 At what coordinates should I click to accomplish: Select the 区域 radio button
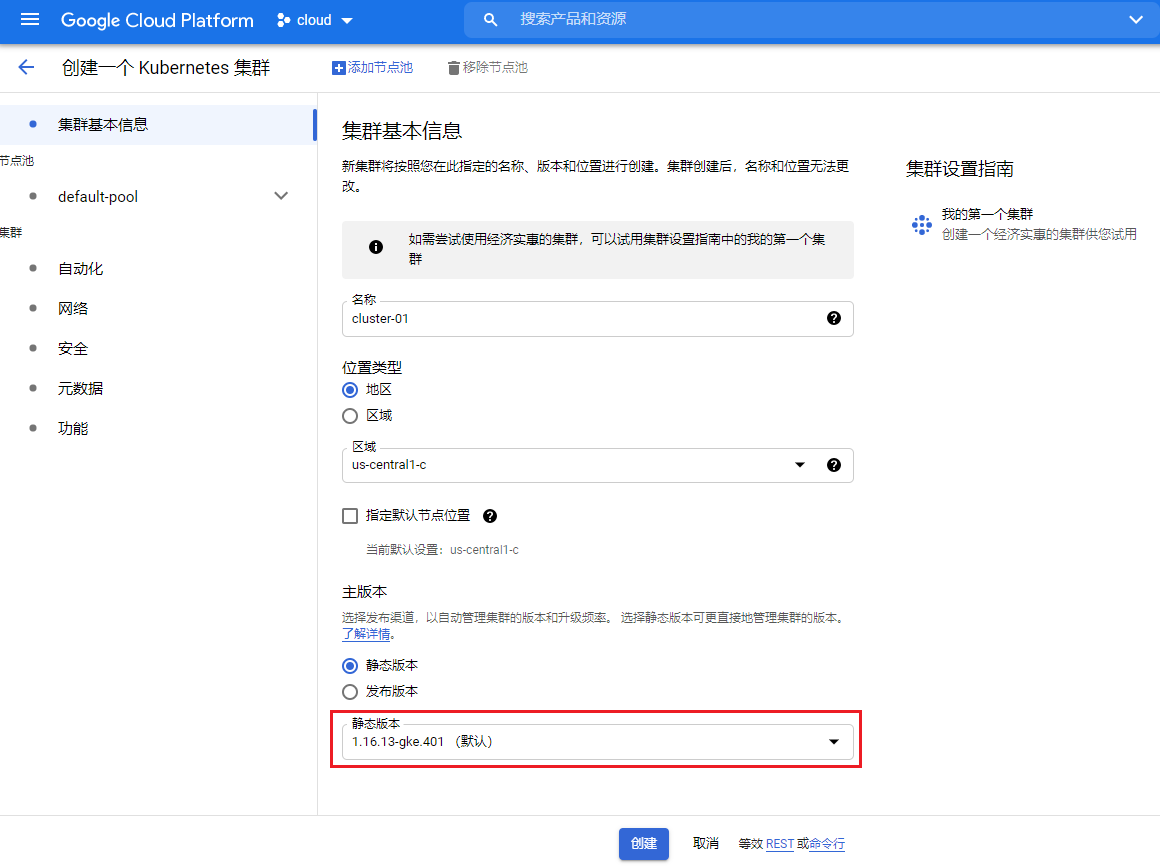350,416
